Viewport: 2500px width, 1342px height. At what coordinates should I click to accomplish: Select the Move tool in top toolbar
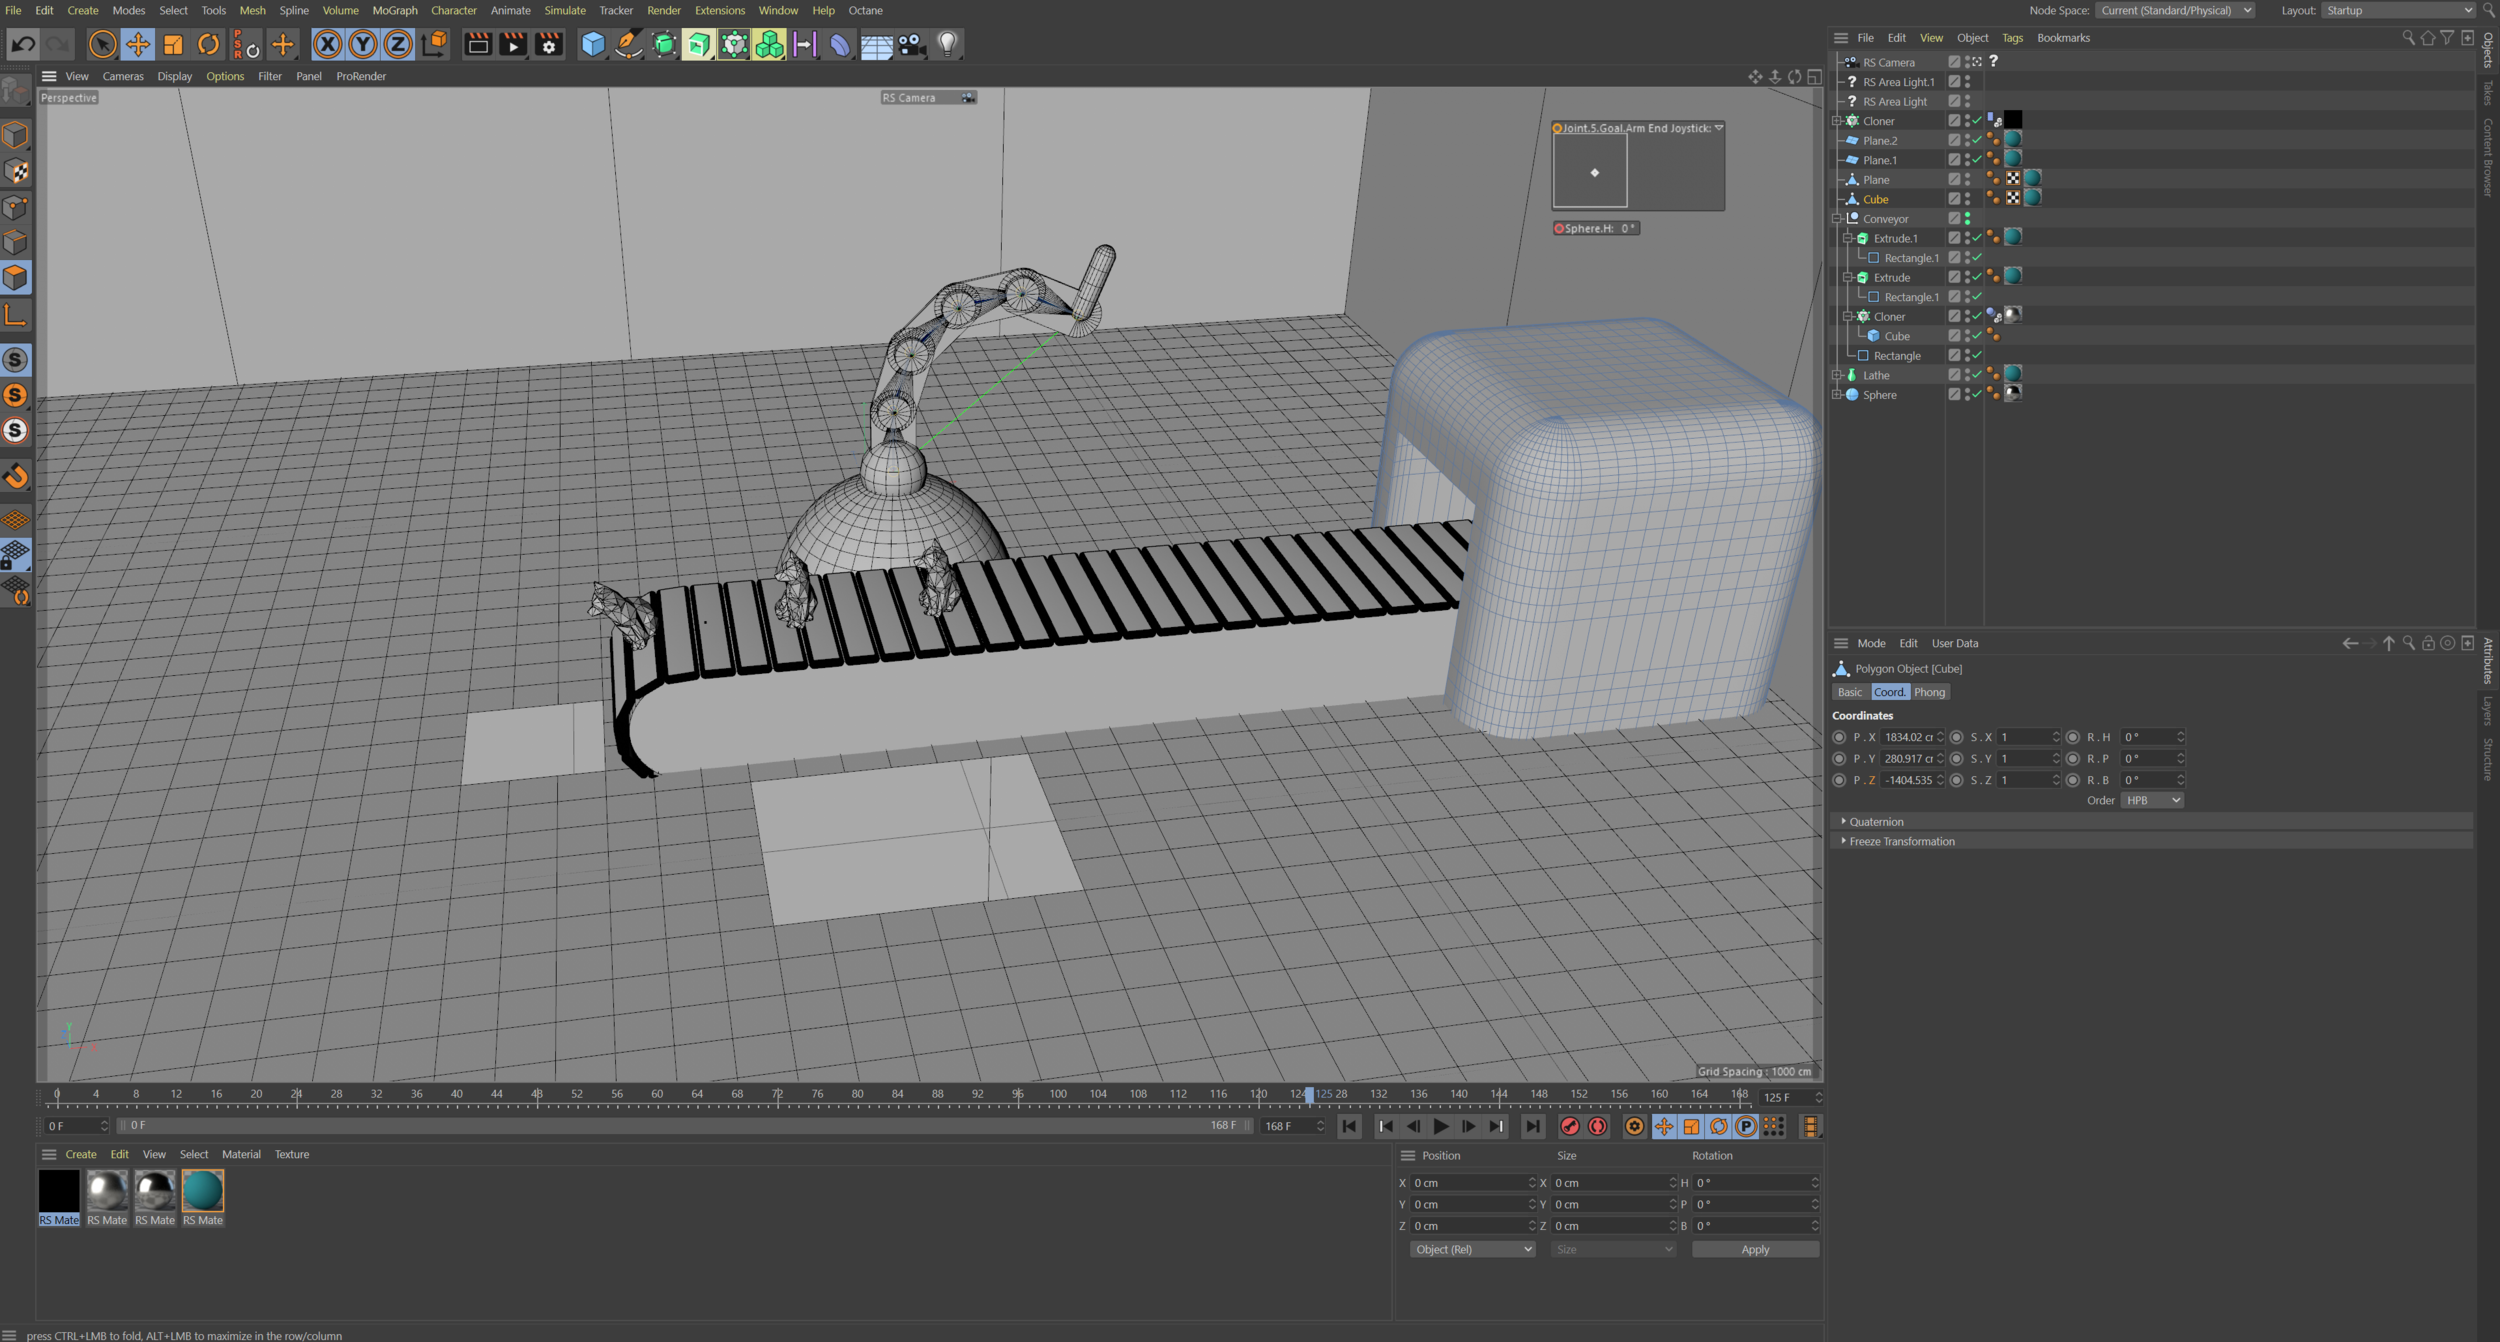[x=137, y=44]
